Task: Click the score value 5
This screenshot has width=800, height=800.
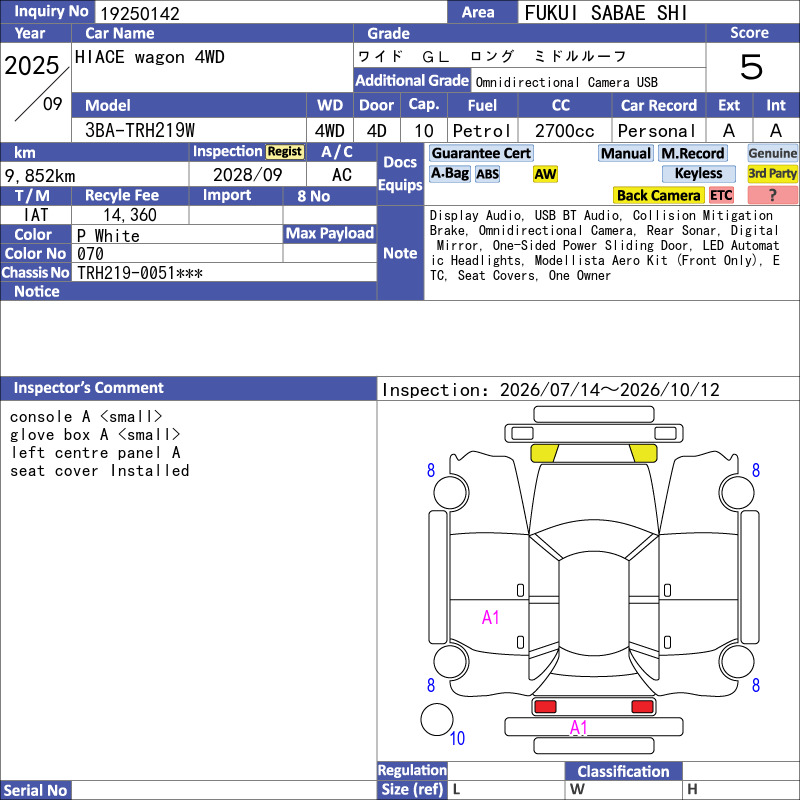Action: [x=752, y=67]
